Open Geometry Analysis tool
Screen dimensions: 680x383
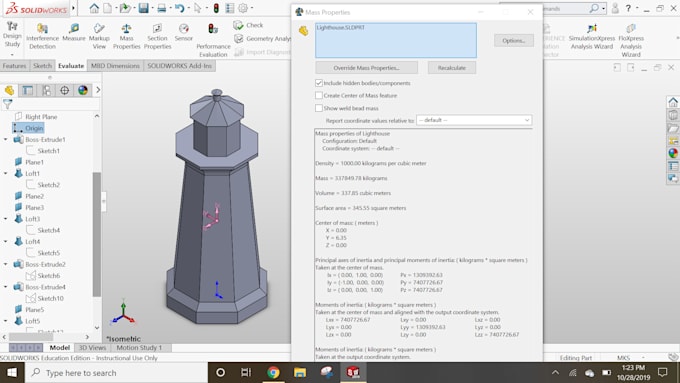262,39
